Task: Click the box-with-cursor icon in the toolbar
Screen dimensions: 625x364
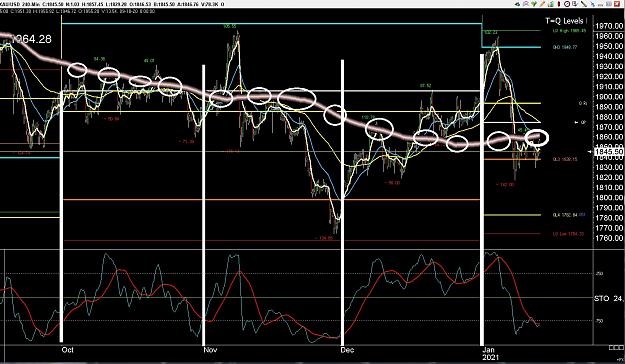Action: [x=575, y=4]
